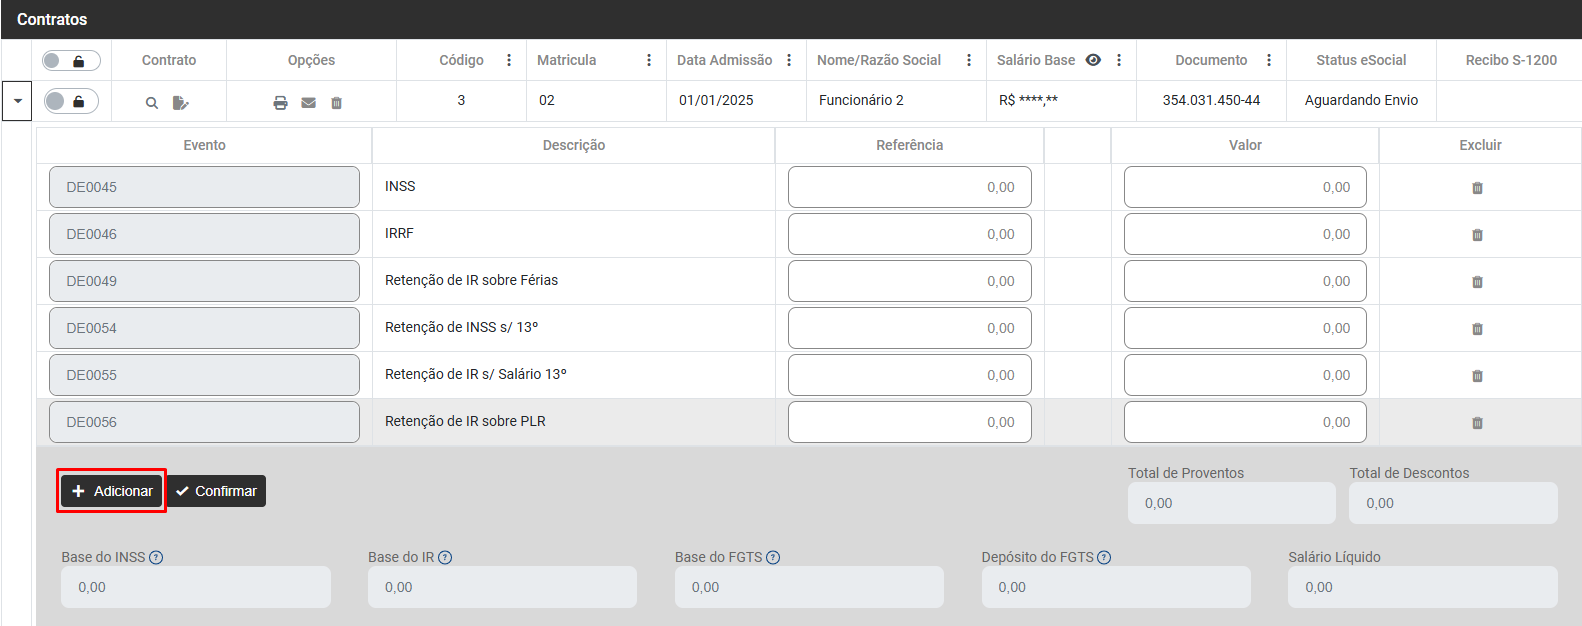1582x626 pixels.
Task: Delete the INSS event row
Action: [x=1477, y=188]
